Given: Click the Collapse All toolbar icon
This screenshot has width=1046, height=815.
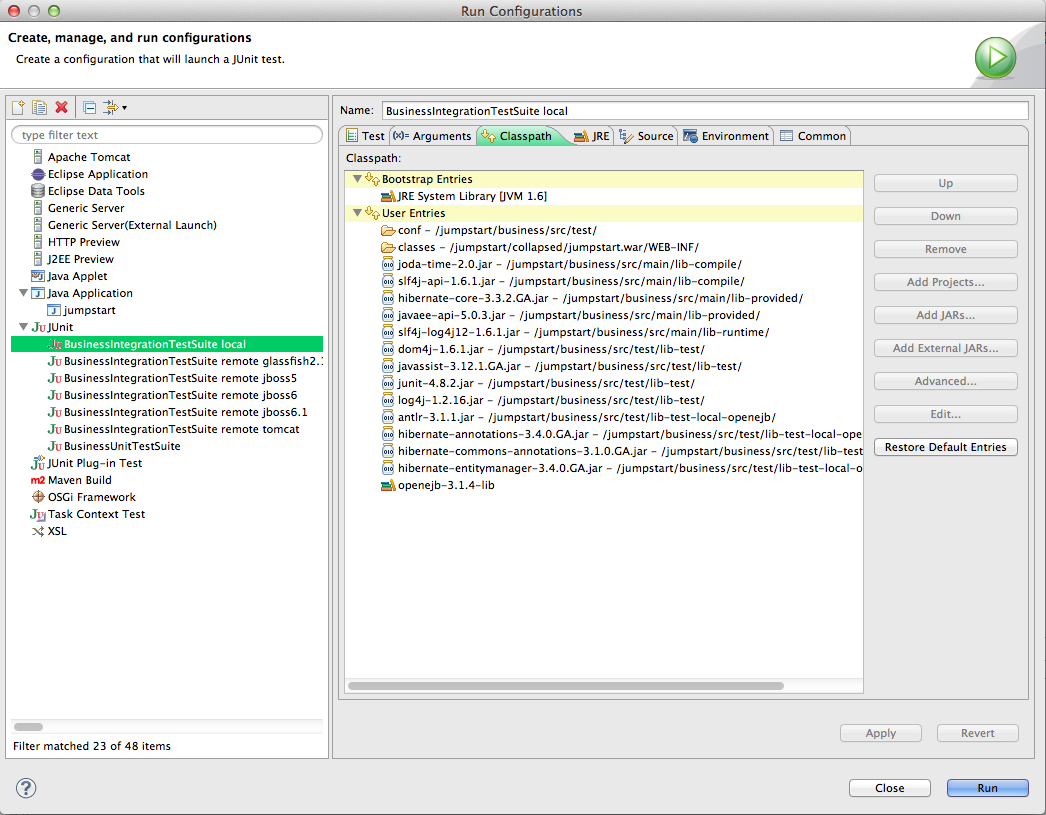Looking at the screenshot, I should 89,108.
